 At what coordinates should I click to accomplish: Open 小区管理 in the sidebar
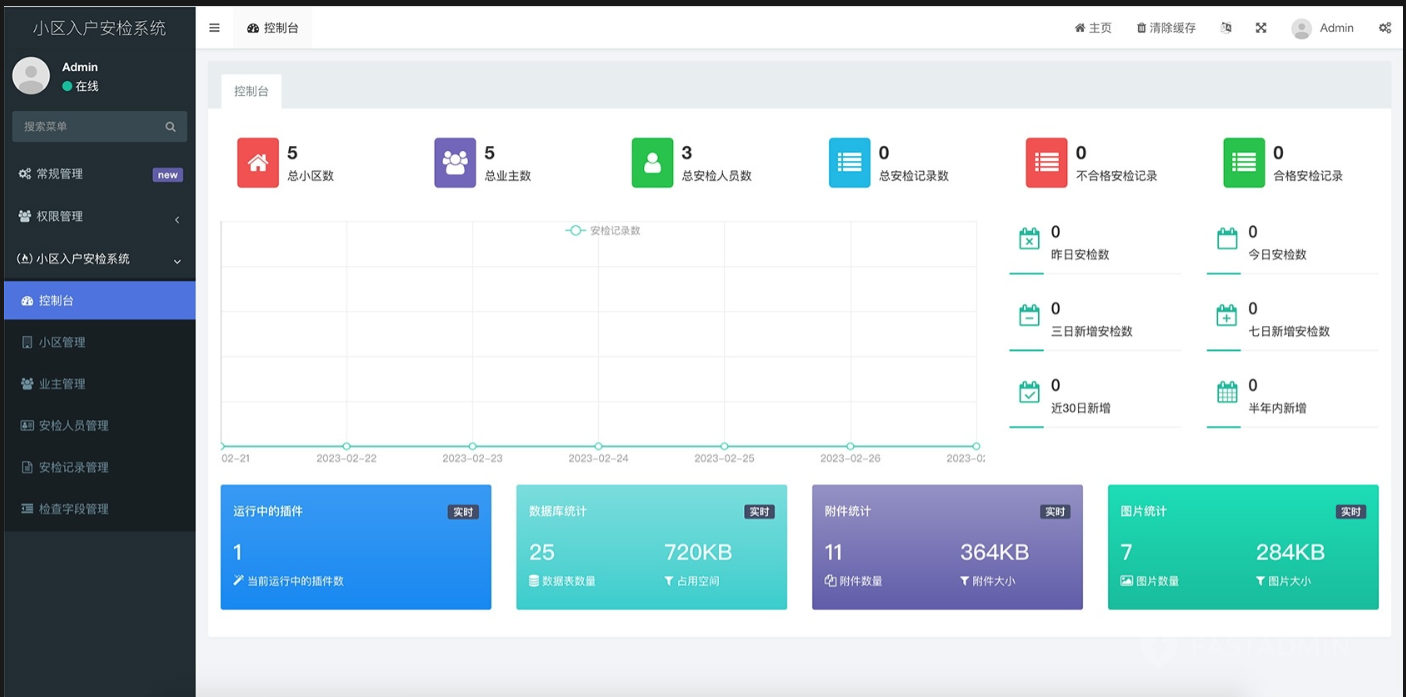[x=62, y=342]
